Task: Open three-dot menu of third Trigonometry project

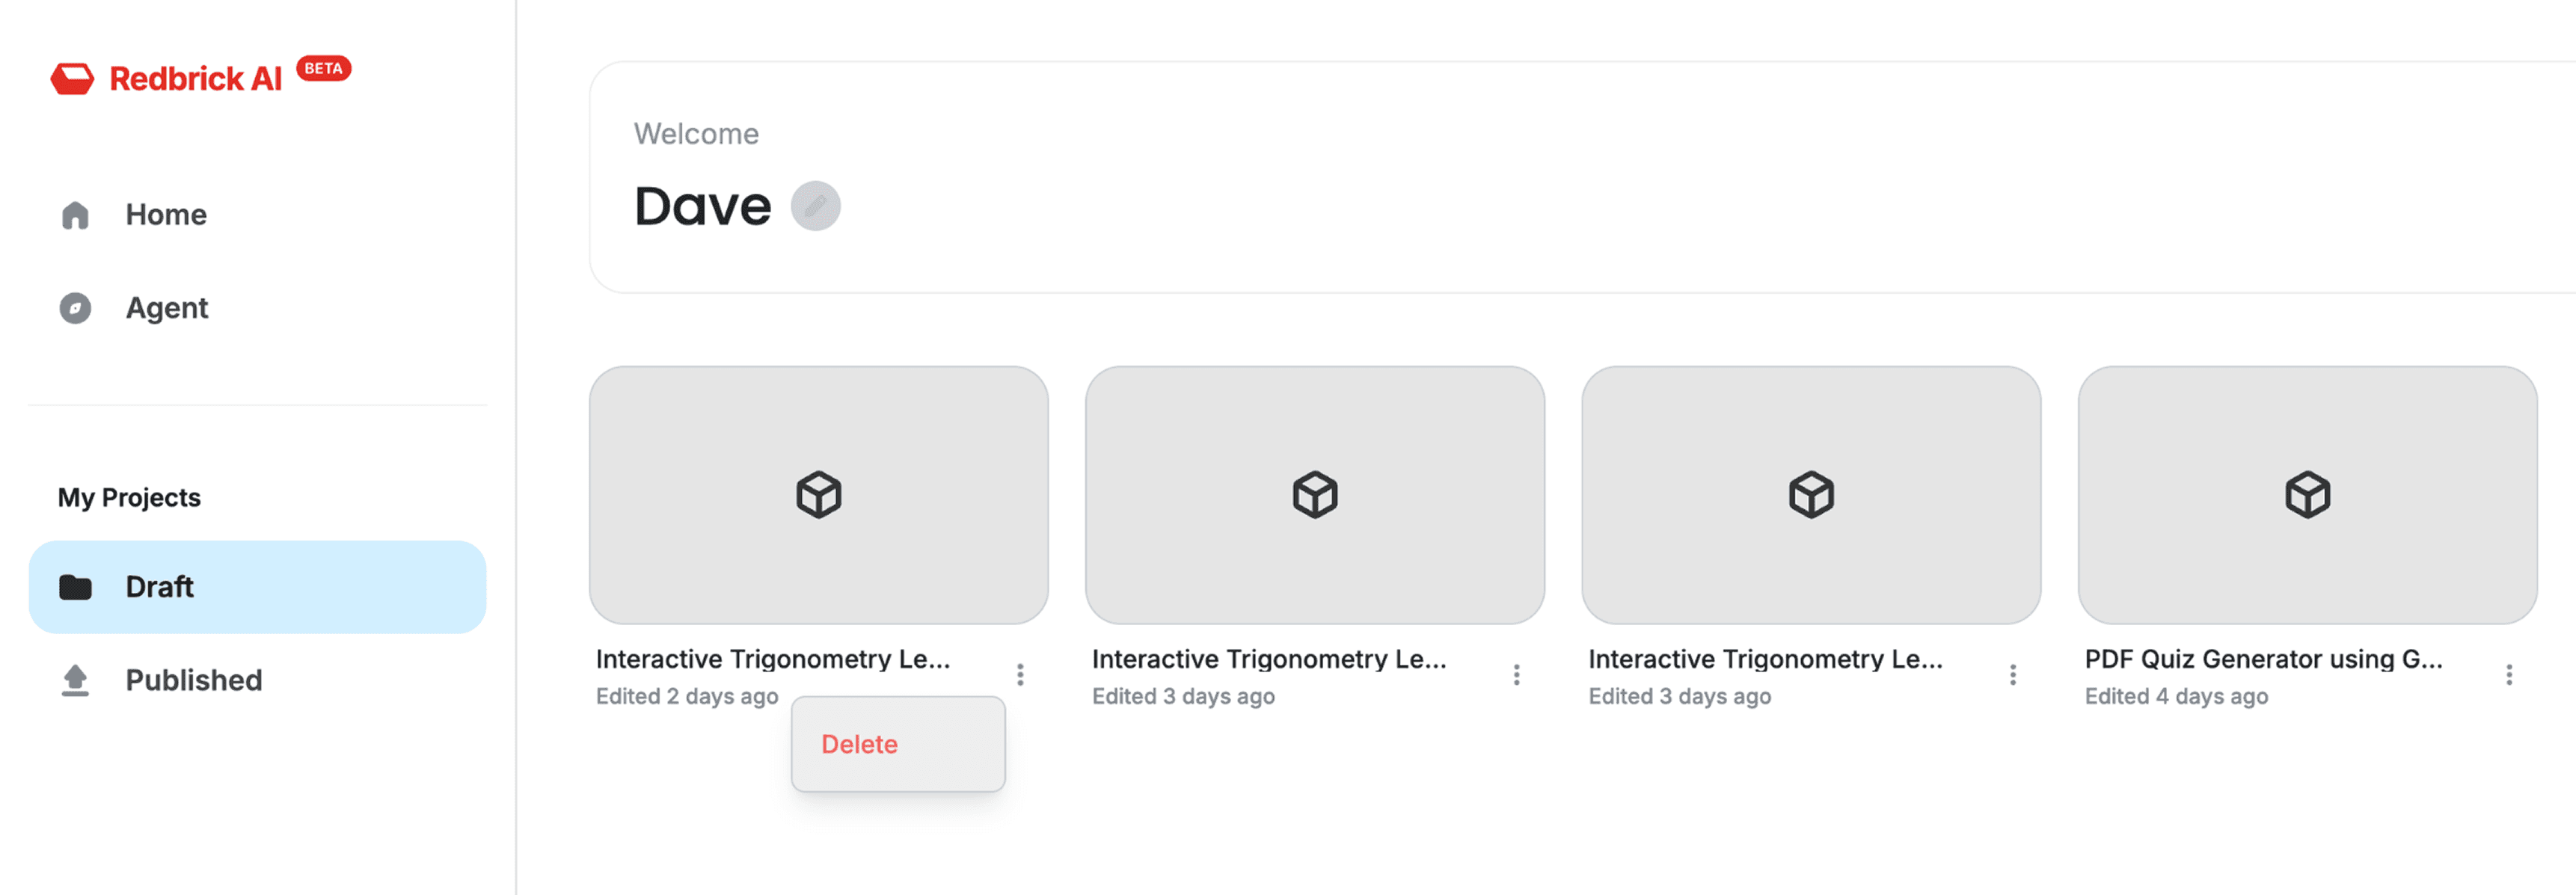Action: click(x=2012, y=675)
